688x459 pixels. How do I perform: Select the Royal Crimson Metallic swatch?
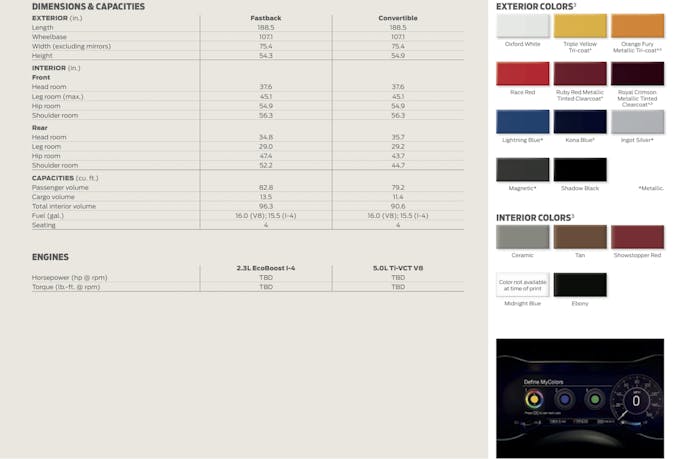pos(637,74)
